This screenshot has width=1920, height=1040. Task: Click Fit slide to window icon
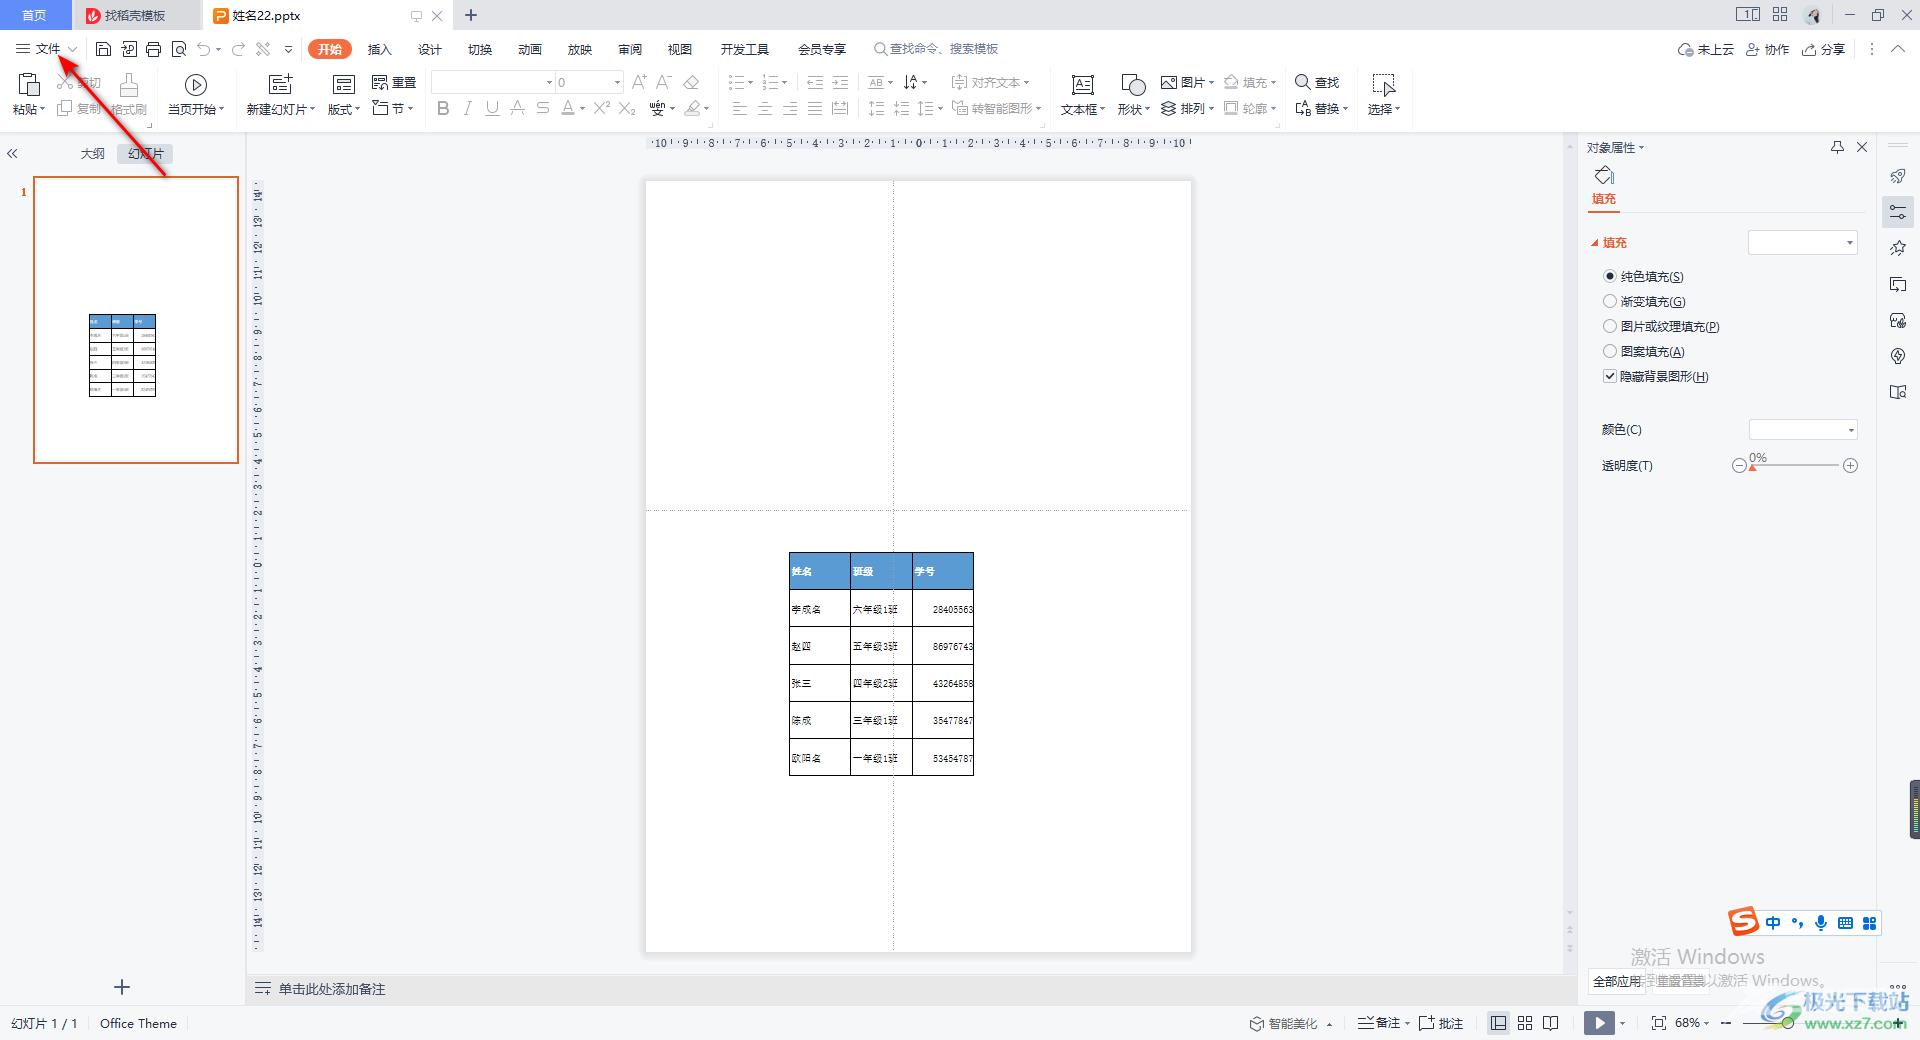pyautogui.click(x=1659, y=1023)
